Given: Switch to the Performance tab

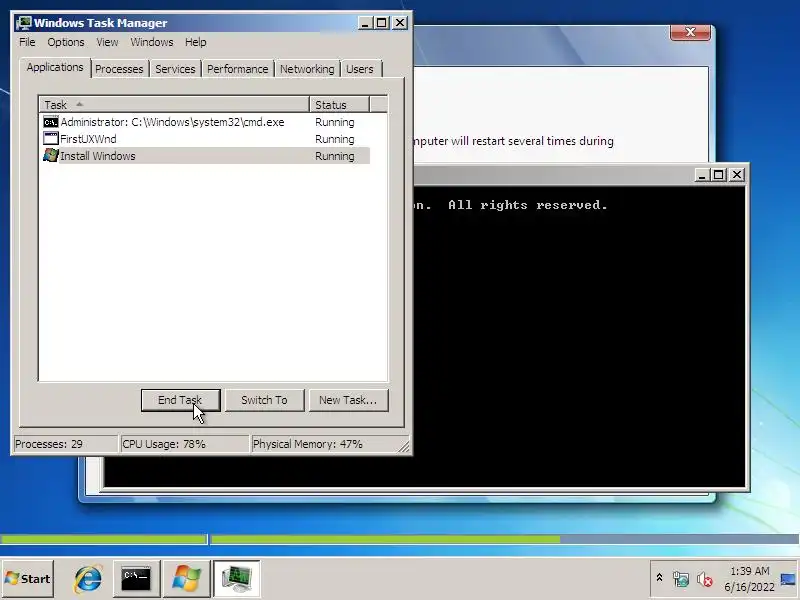Looking at the screenshot, I should pyautogui.click(x=237, y=69).
